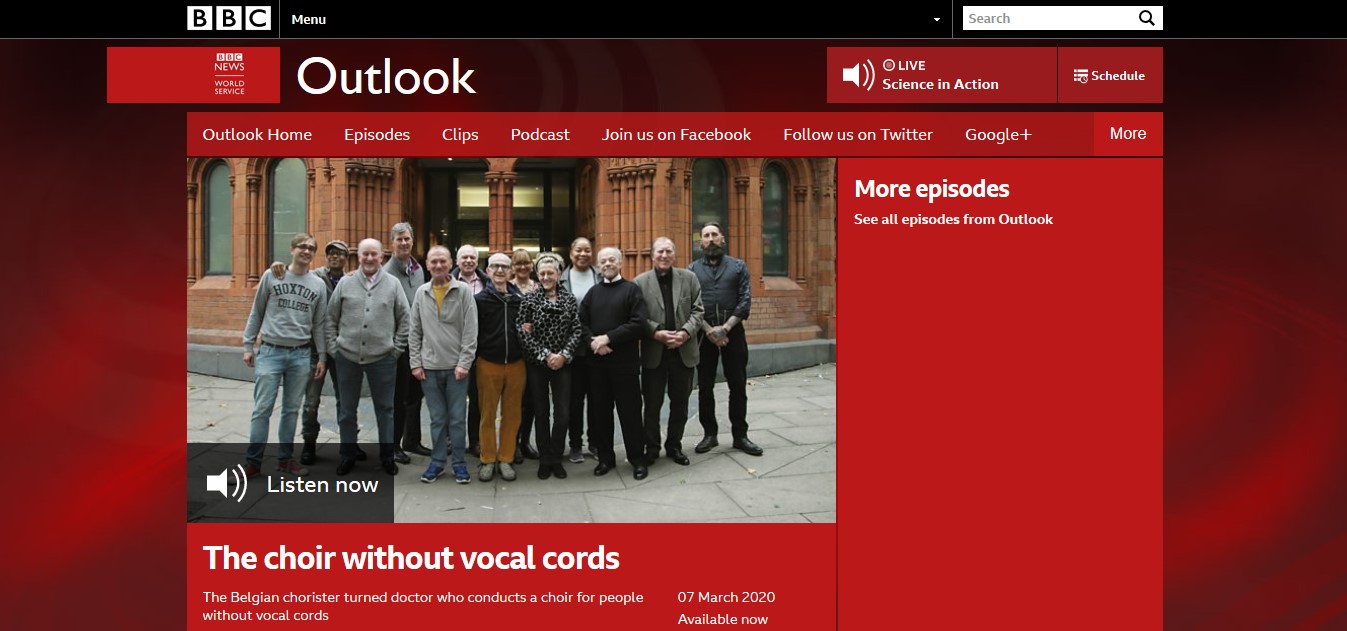Select the Clips navigation item
The image size is (1347, 631).
460,134
